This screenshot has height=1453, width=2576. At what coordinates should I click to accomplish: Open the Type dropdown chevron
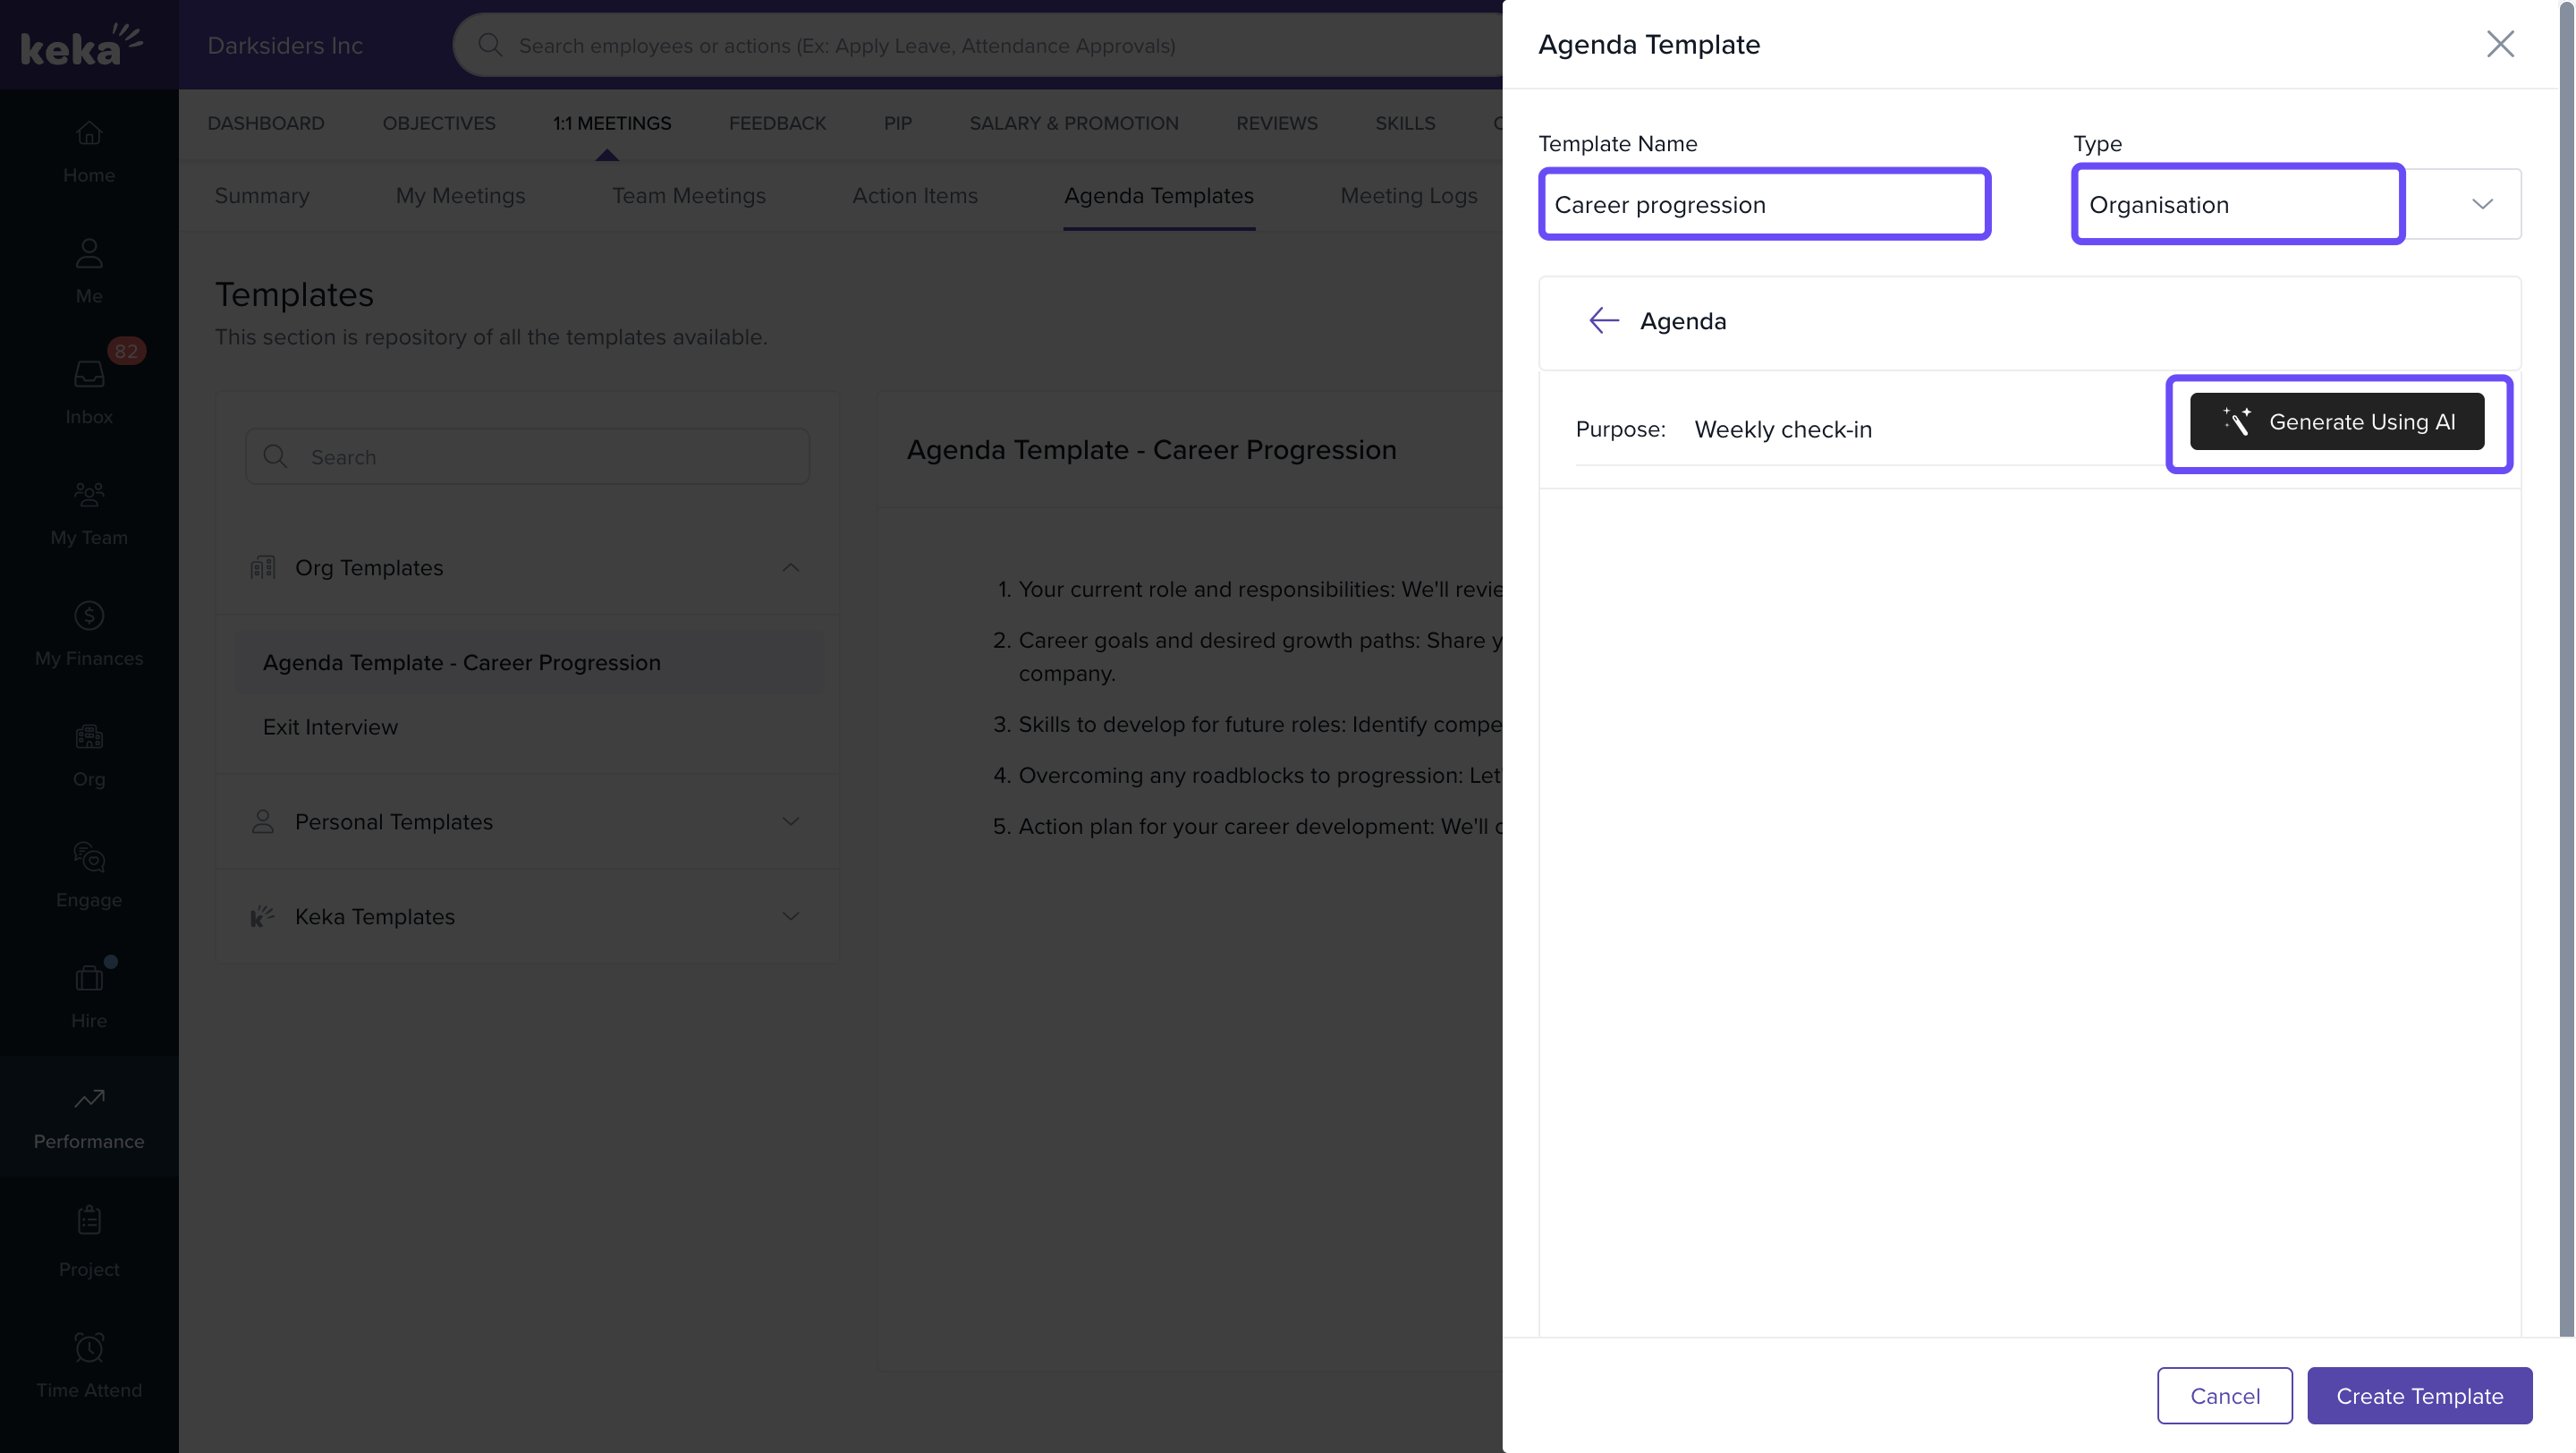[x=2481, y=204]
